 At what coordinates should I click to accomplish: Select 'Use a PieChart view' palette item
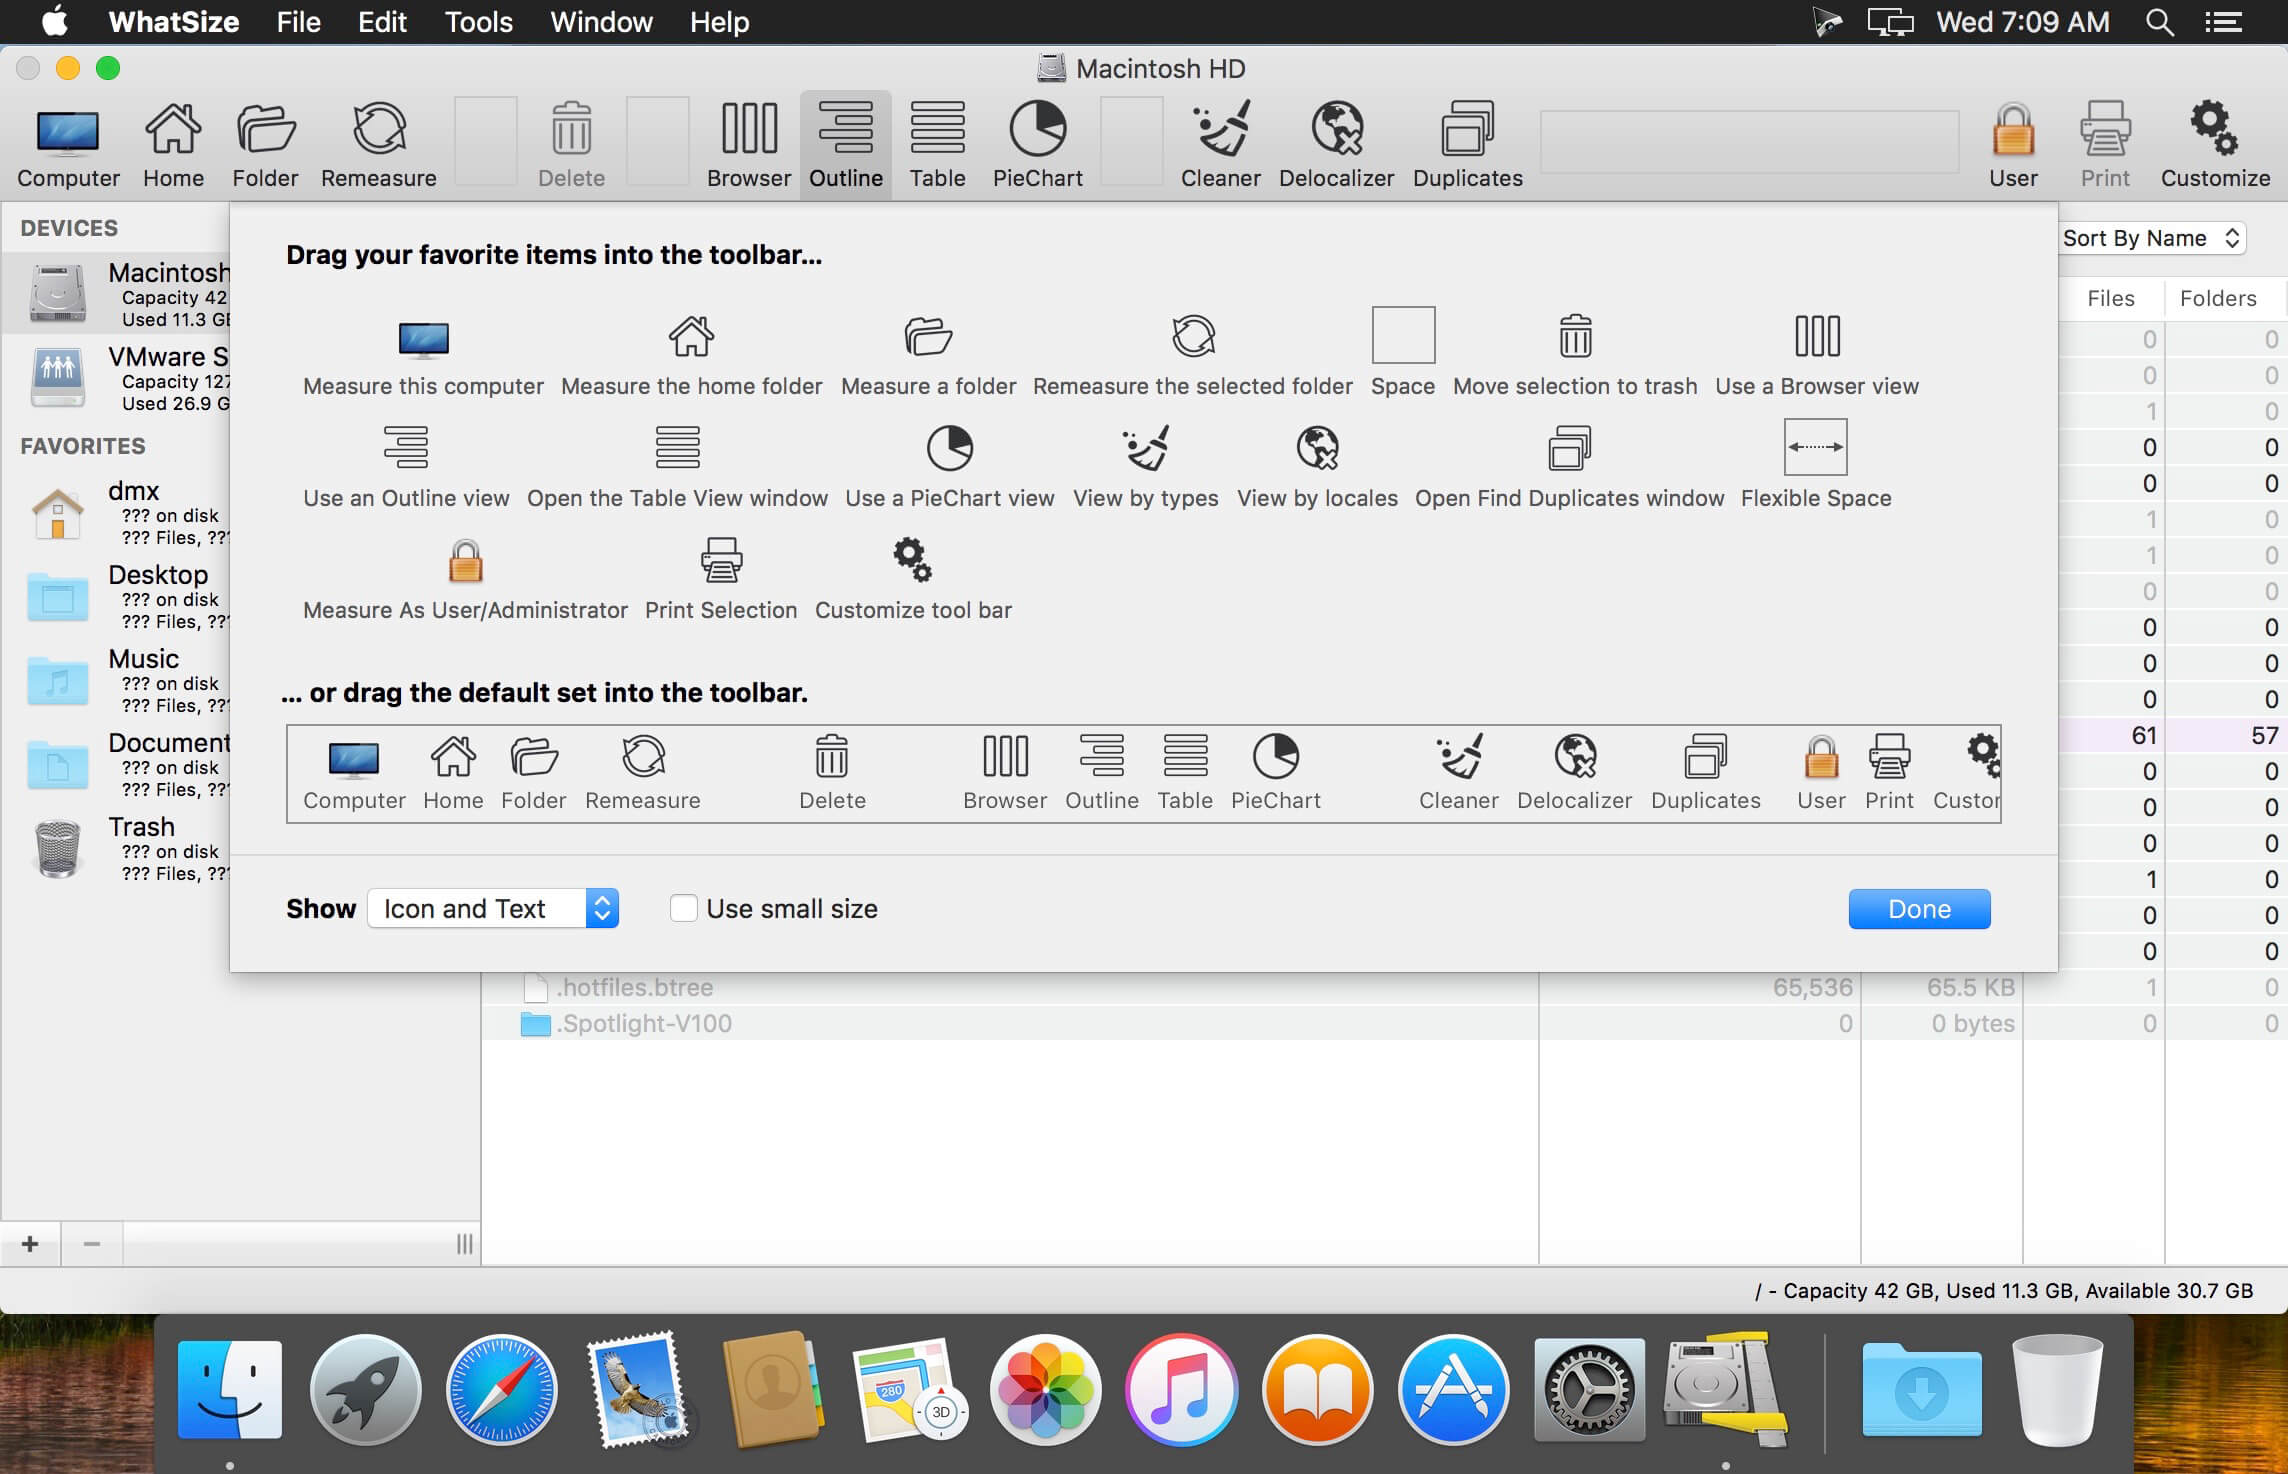pos(949,467)
